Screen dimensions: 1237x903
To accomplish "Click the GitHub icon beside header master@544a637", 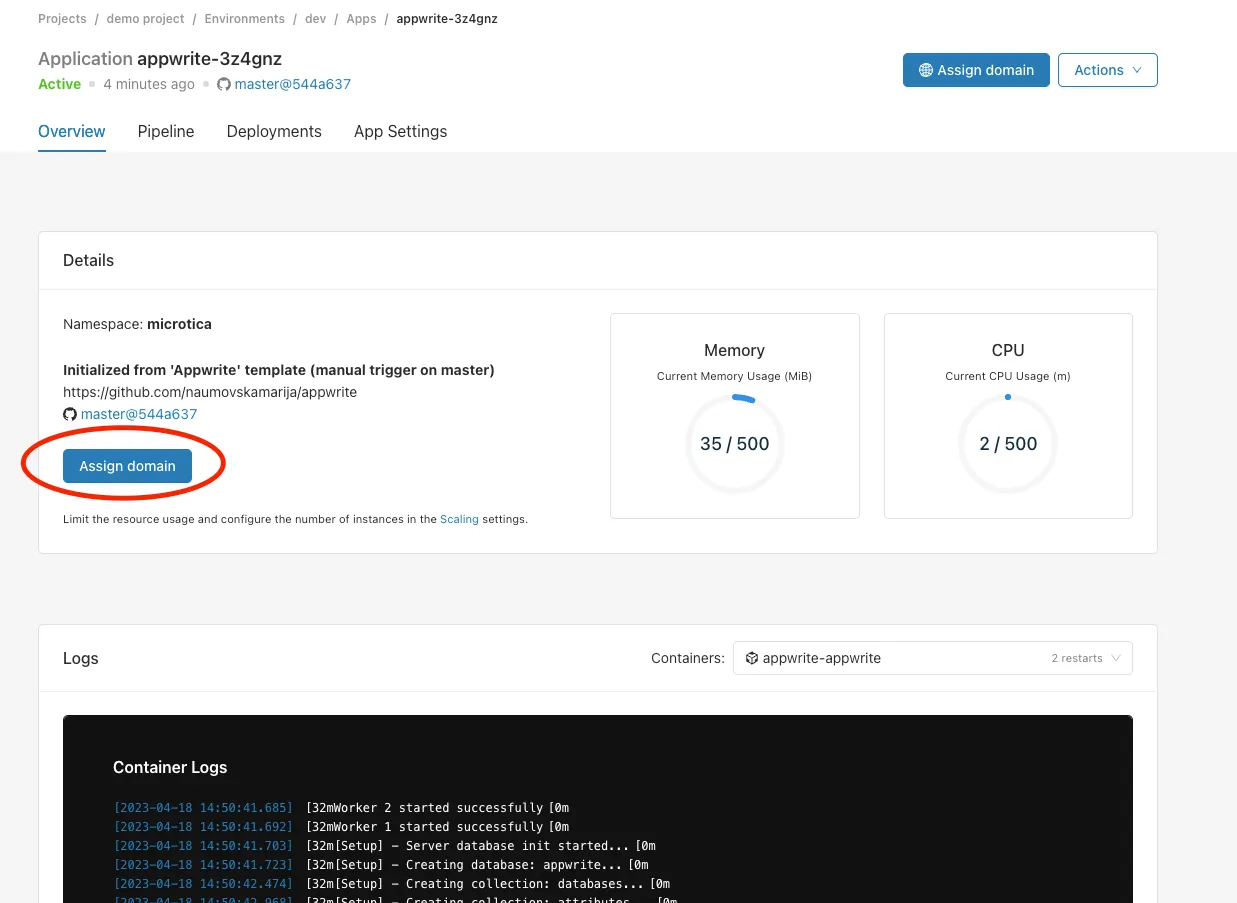I will pos(224,84).
